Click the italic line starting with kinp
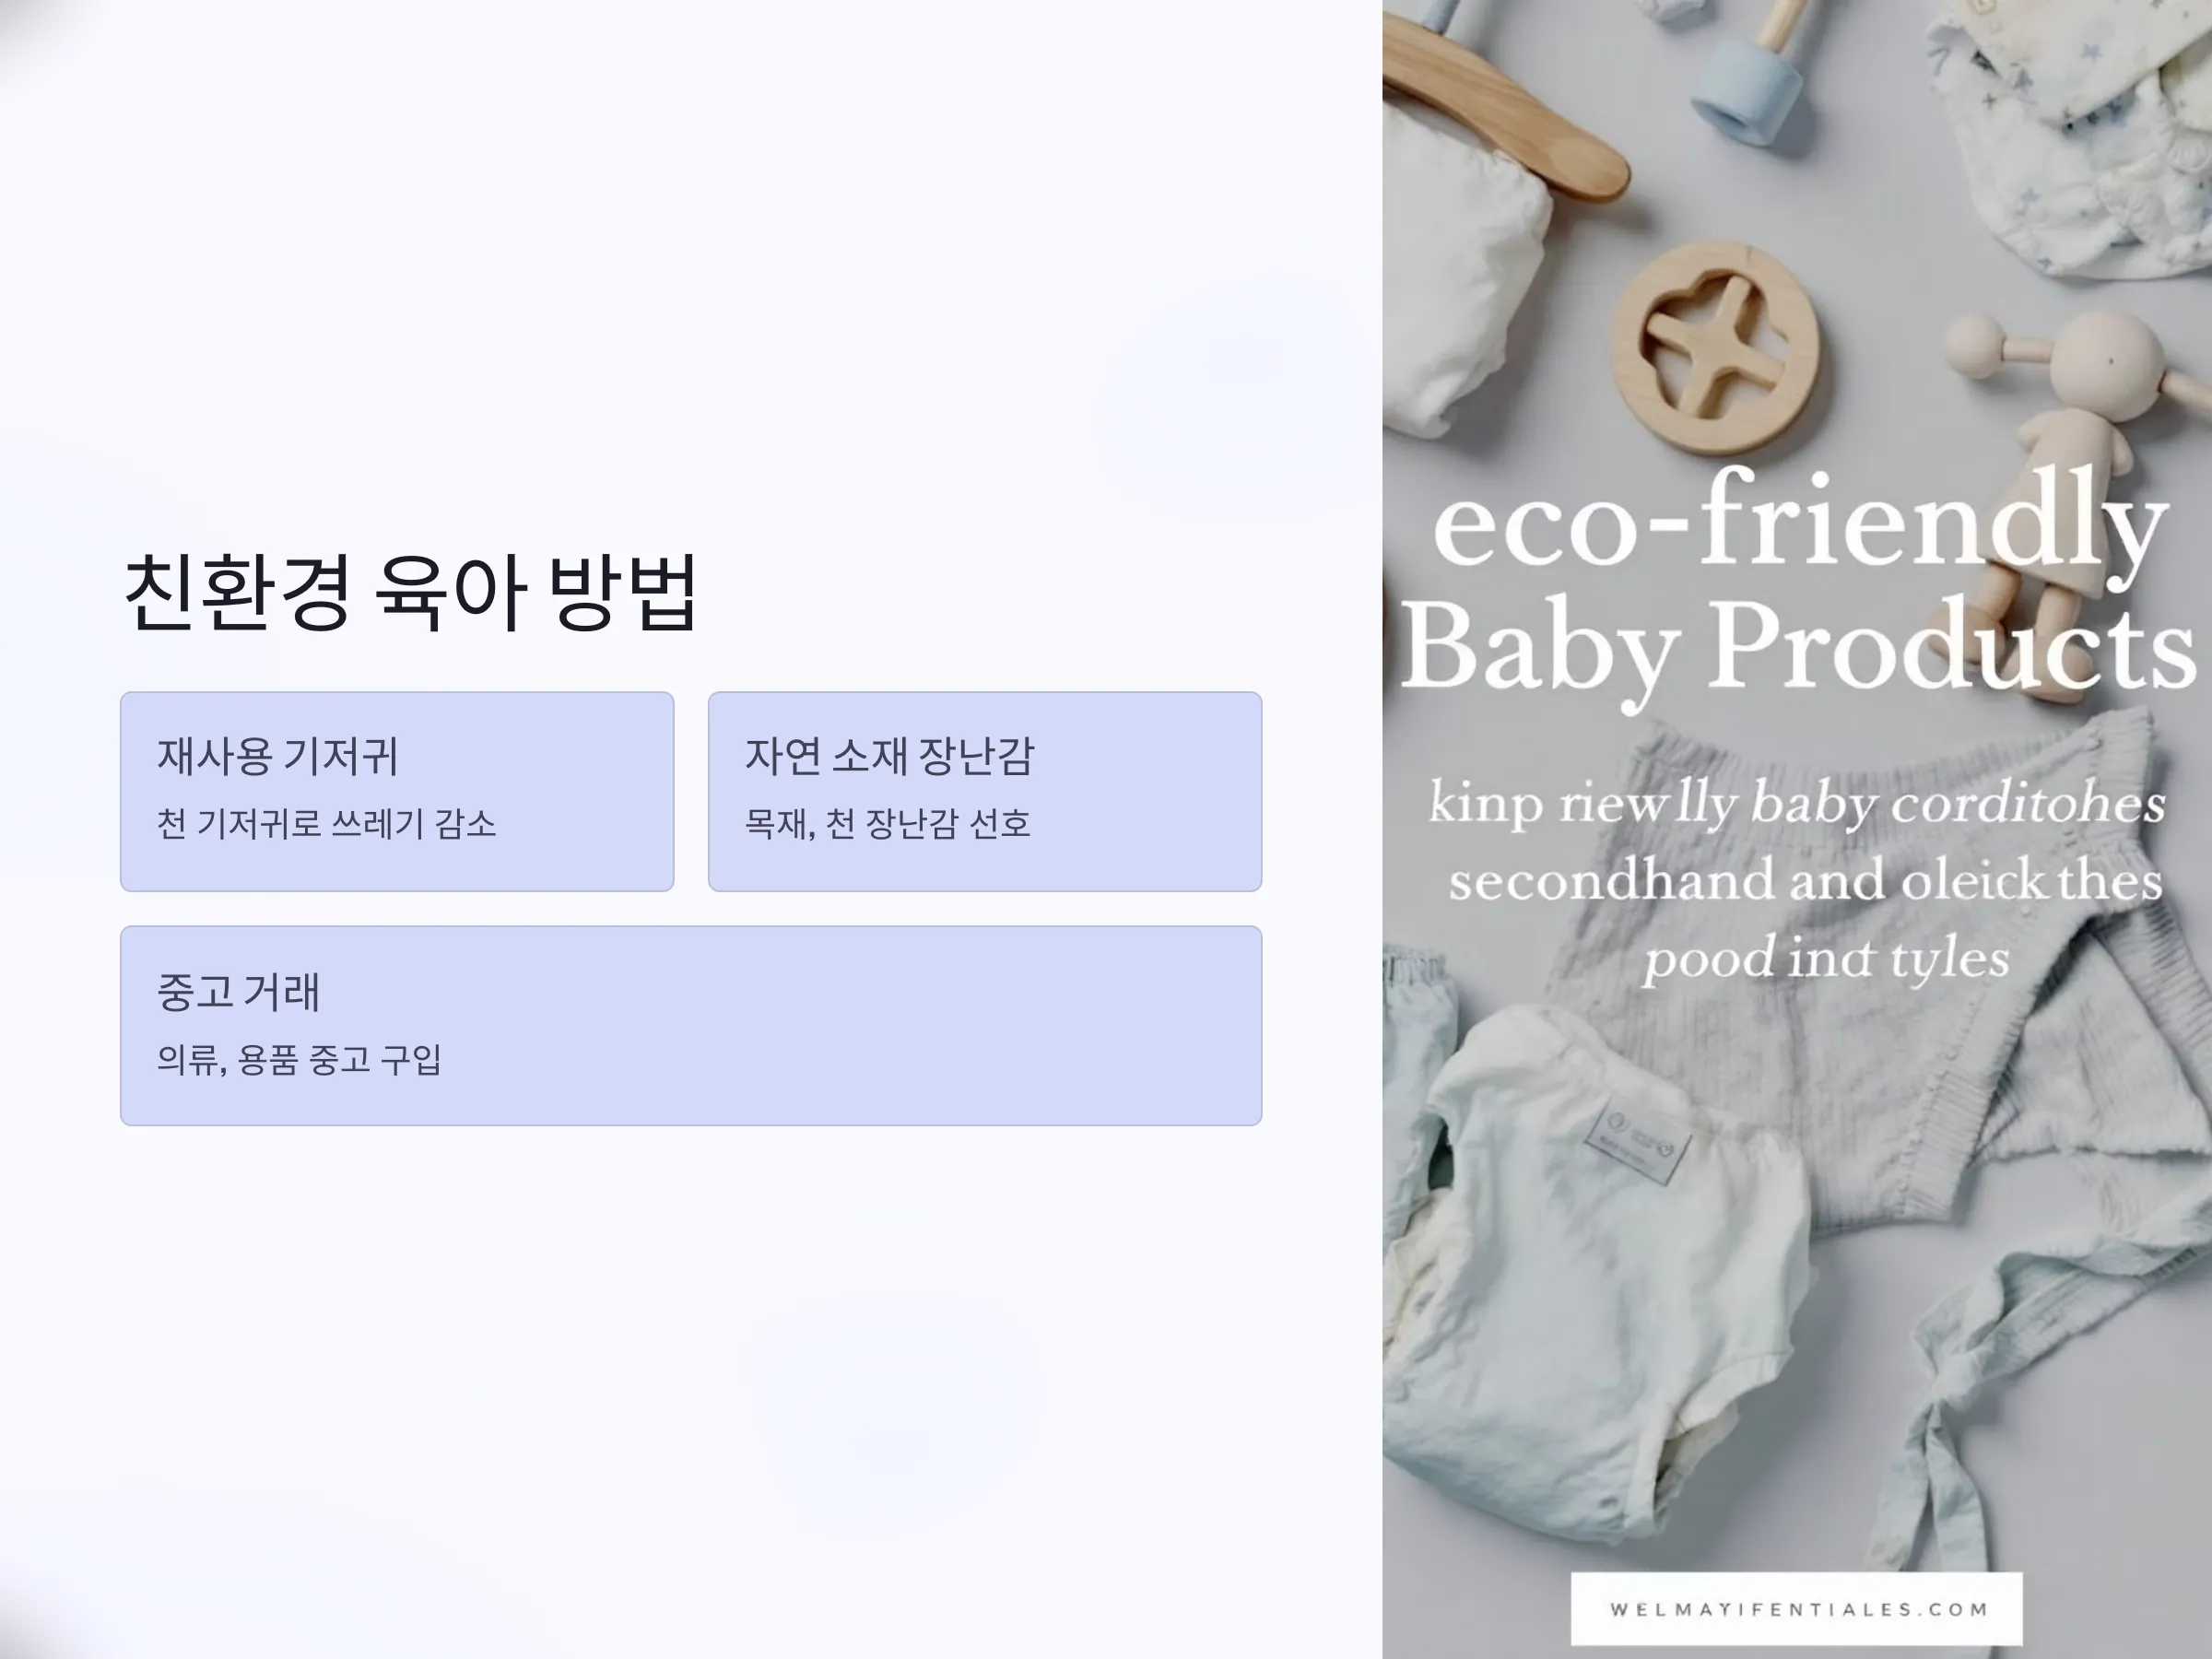The width and height of the screenshot is (2212, 1659). pos(1797,804)
